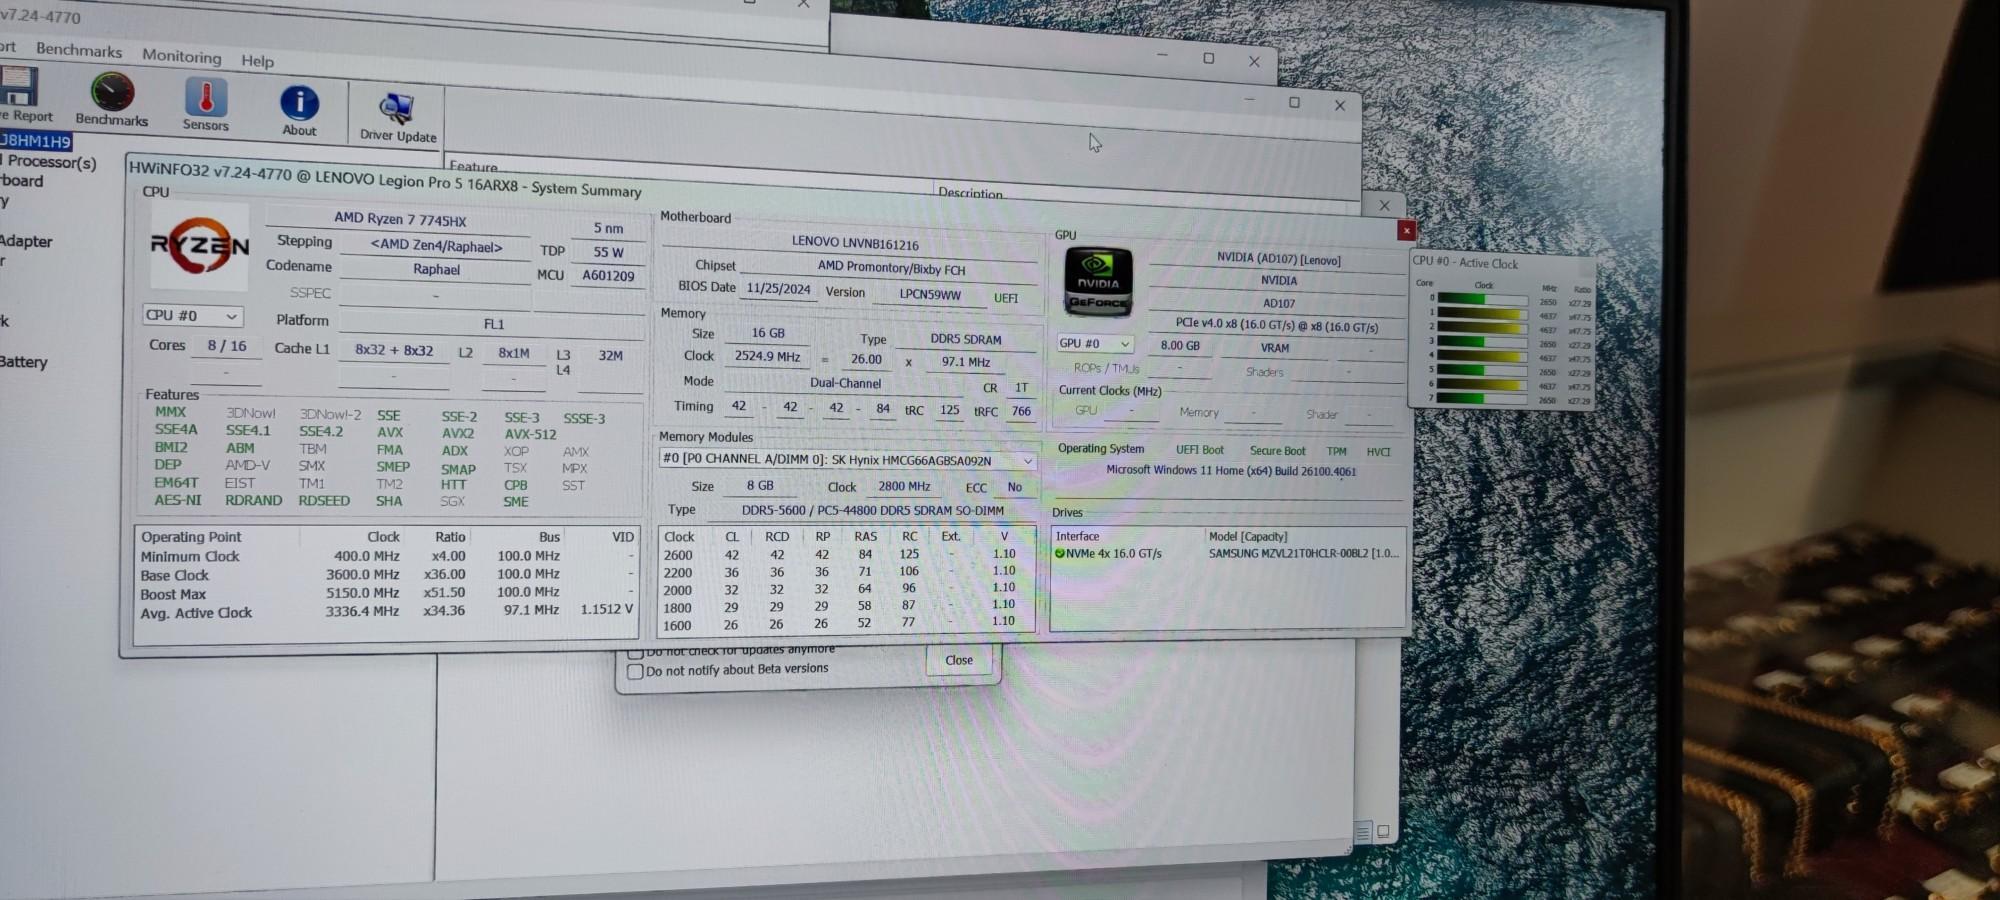
Task: Click the Driver Update toolbar icon
Action: [397, 109]
